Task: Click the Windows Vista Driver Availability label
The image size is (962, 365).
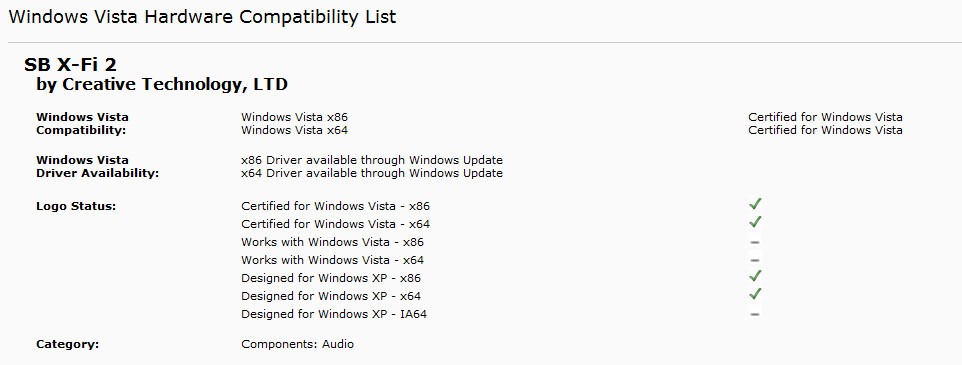Action: pyautogui.click(x=98, y=167)
